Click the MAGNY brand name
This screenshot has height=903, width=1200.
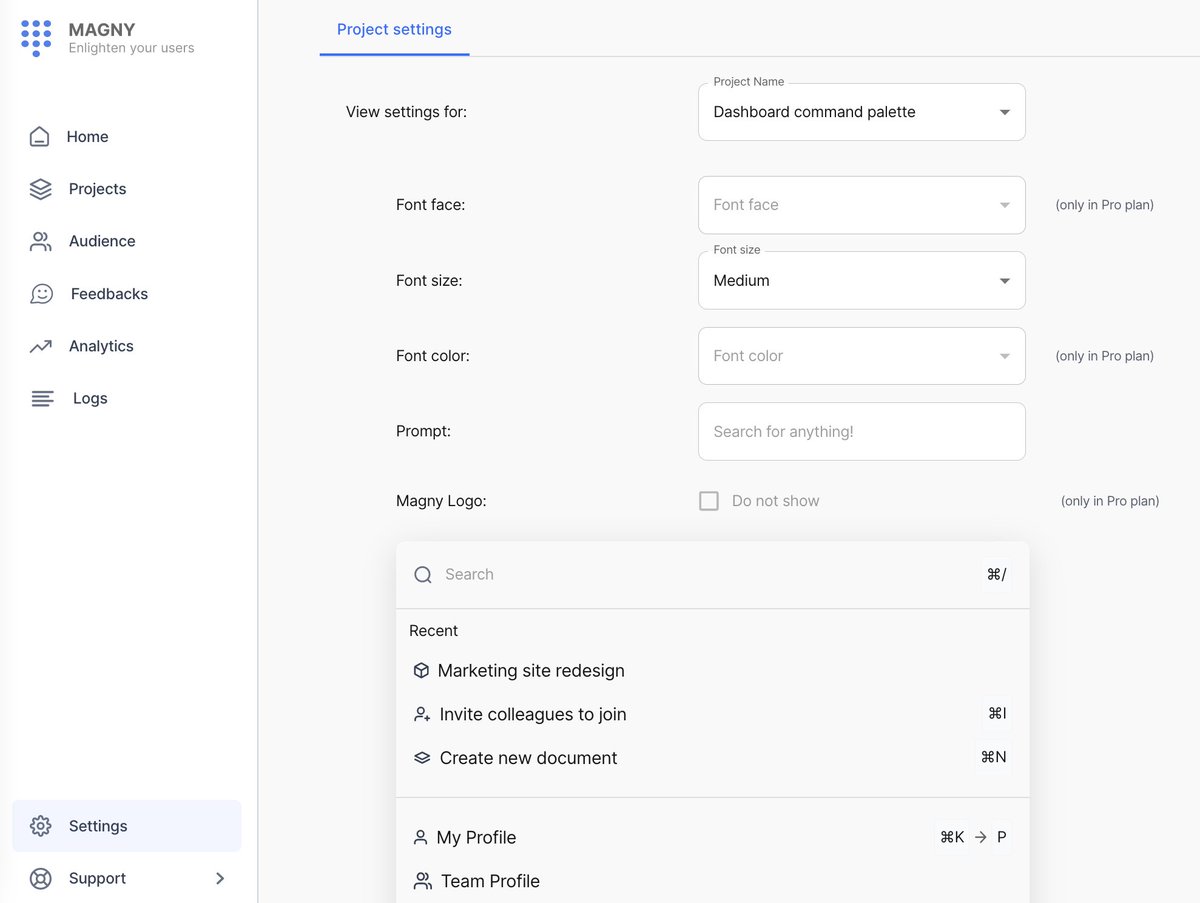pos(102,30)
